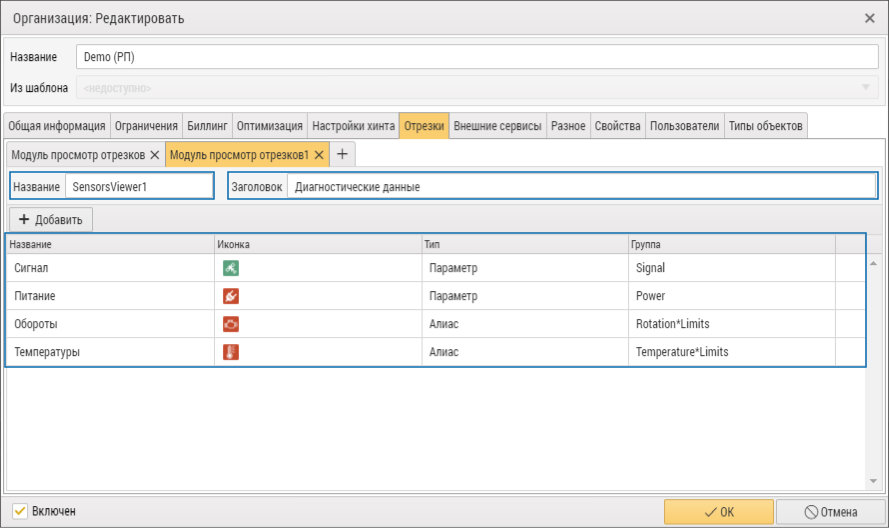
Task: Select the Обороты row name
Action: (36, 324)
